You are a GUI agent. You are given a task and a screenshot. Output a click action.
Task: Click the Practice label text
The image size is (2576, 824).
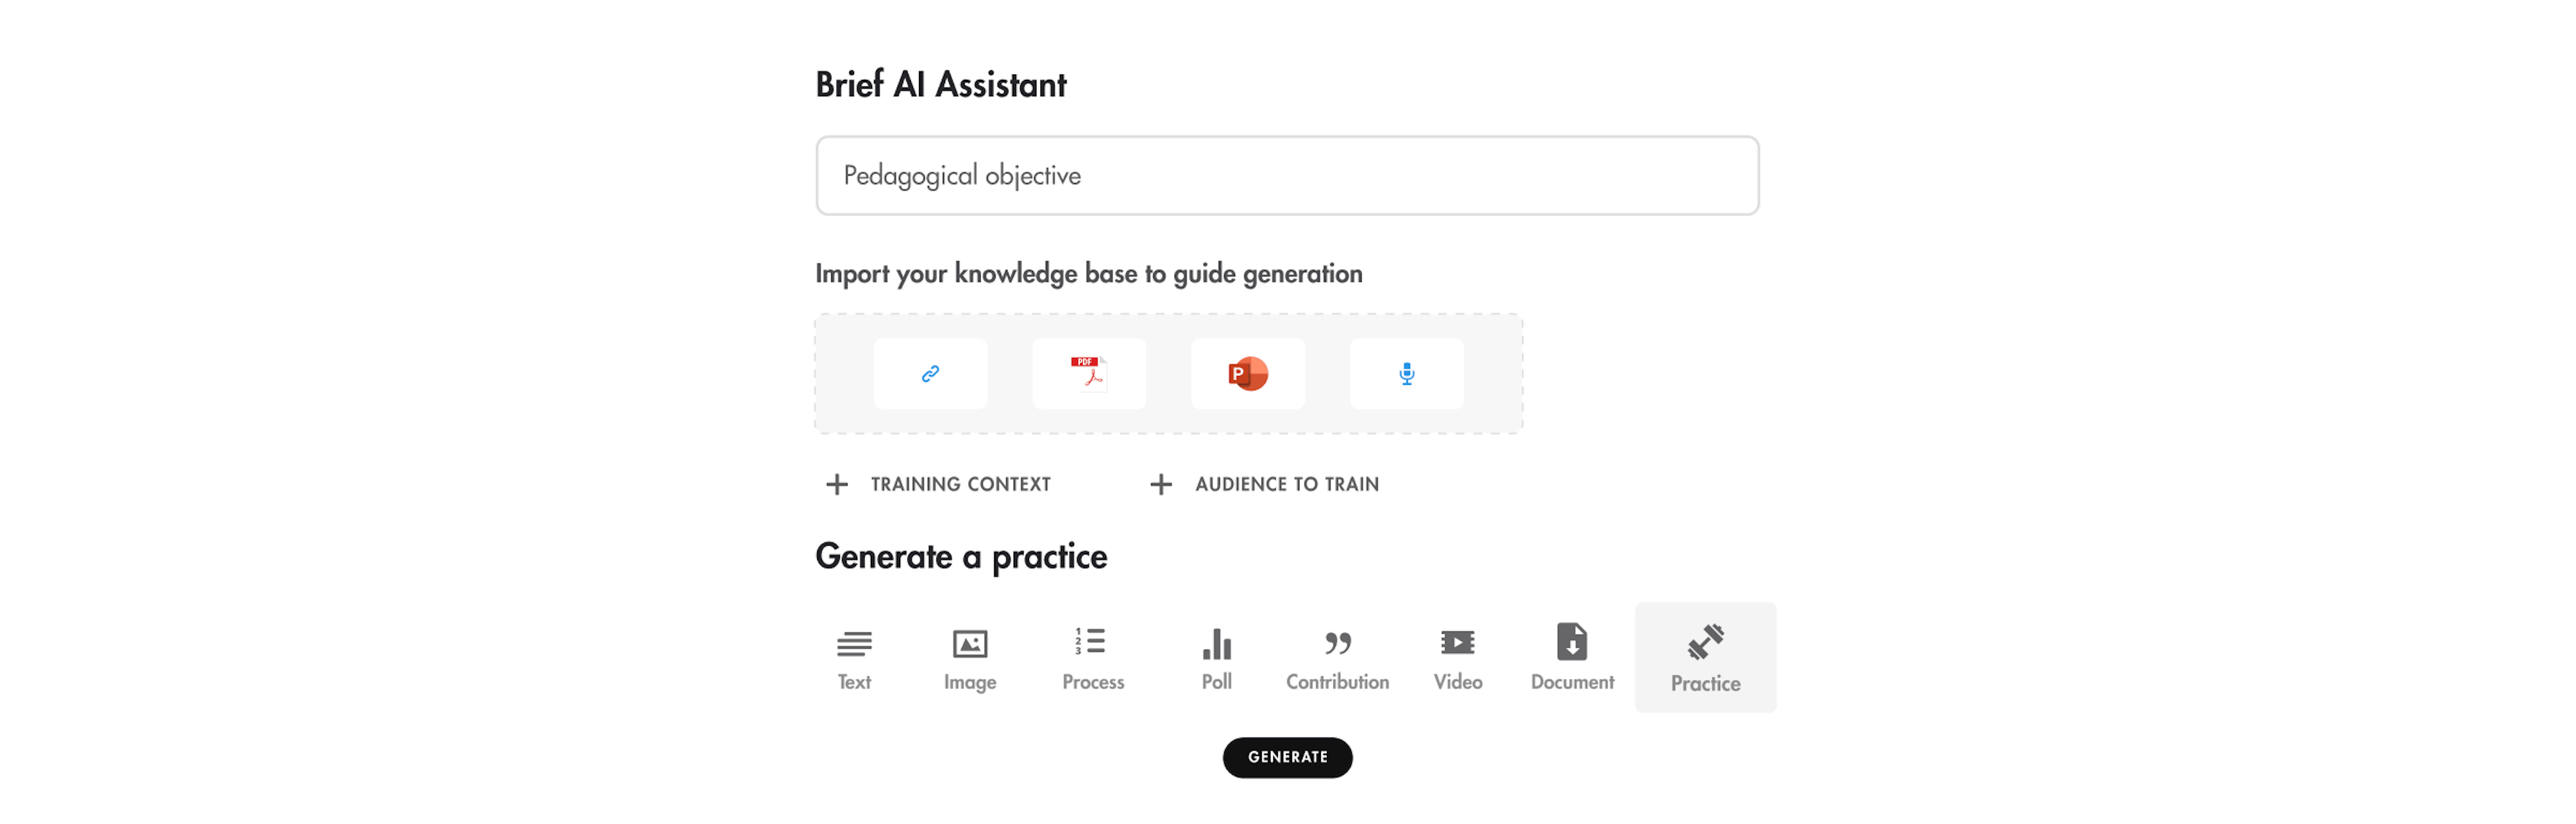pos(1705,684)
